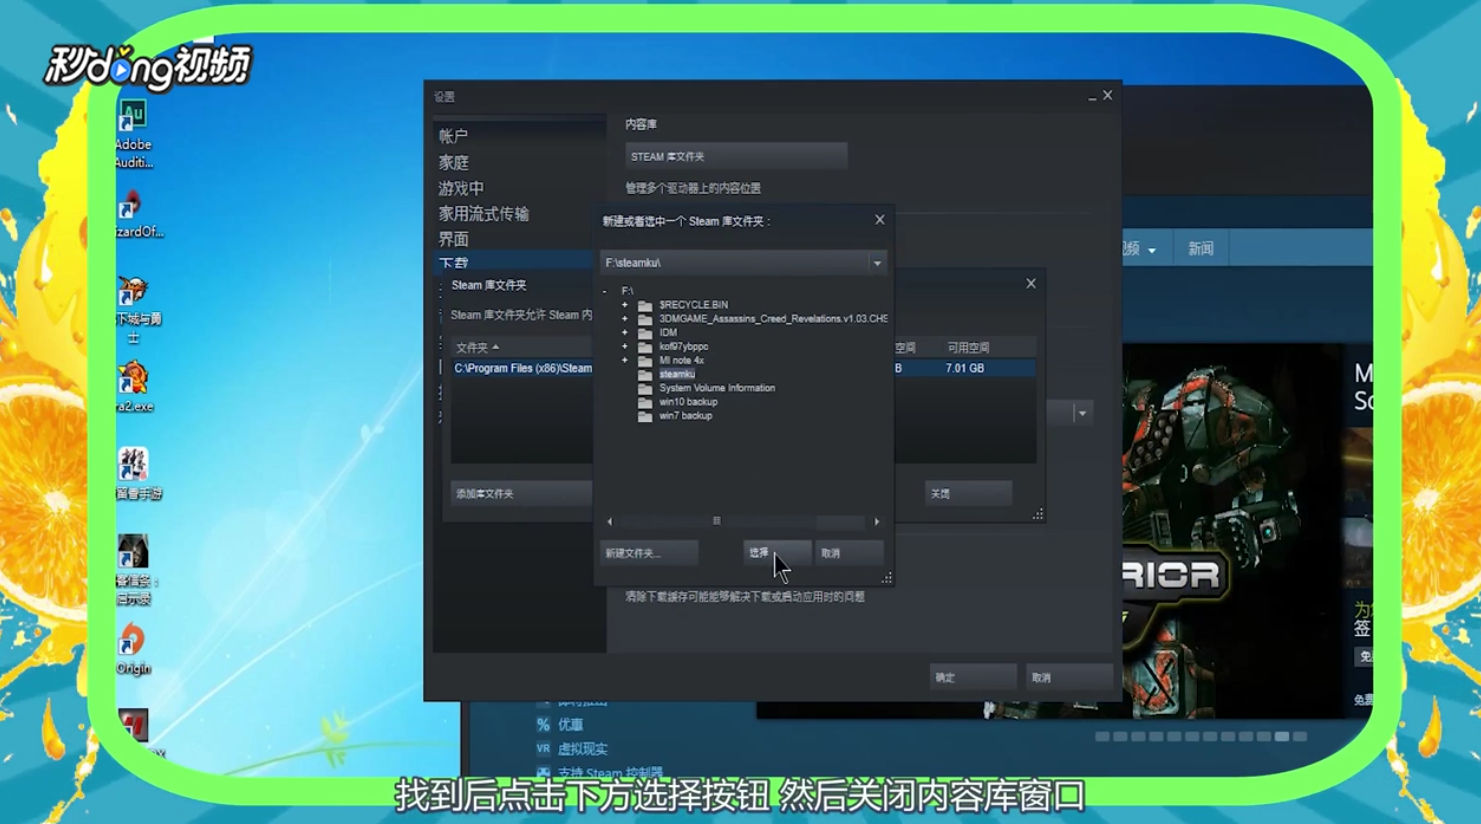
Task: Select the $RECYCLE.BIN folder name
Action: coord(694,305)
